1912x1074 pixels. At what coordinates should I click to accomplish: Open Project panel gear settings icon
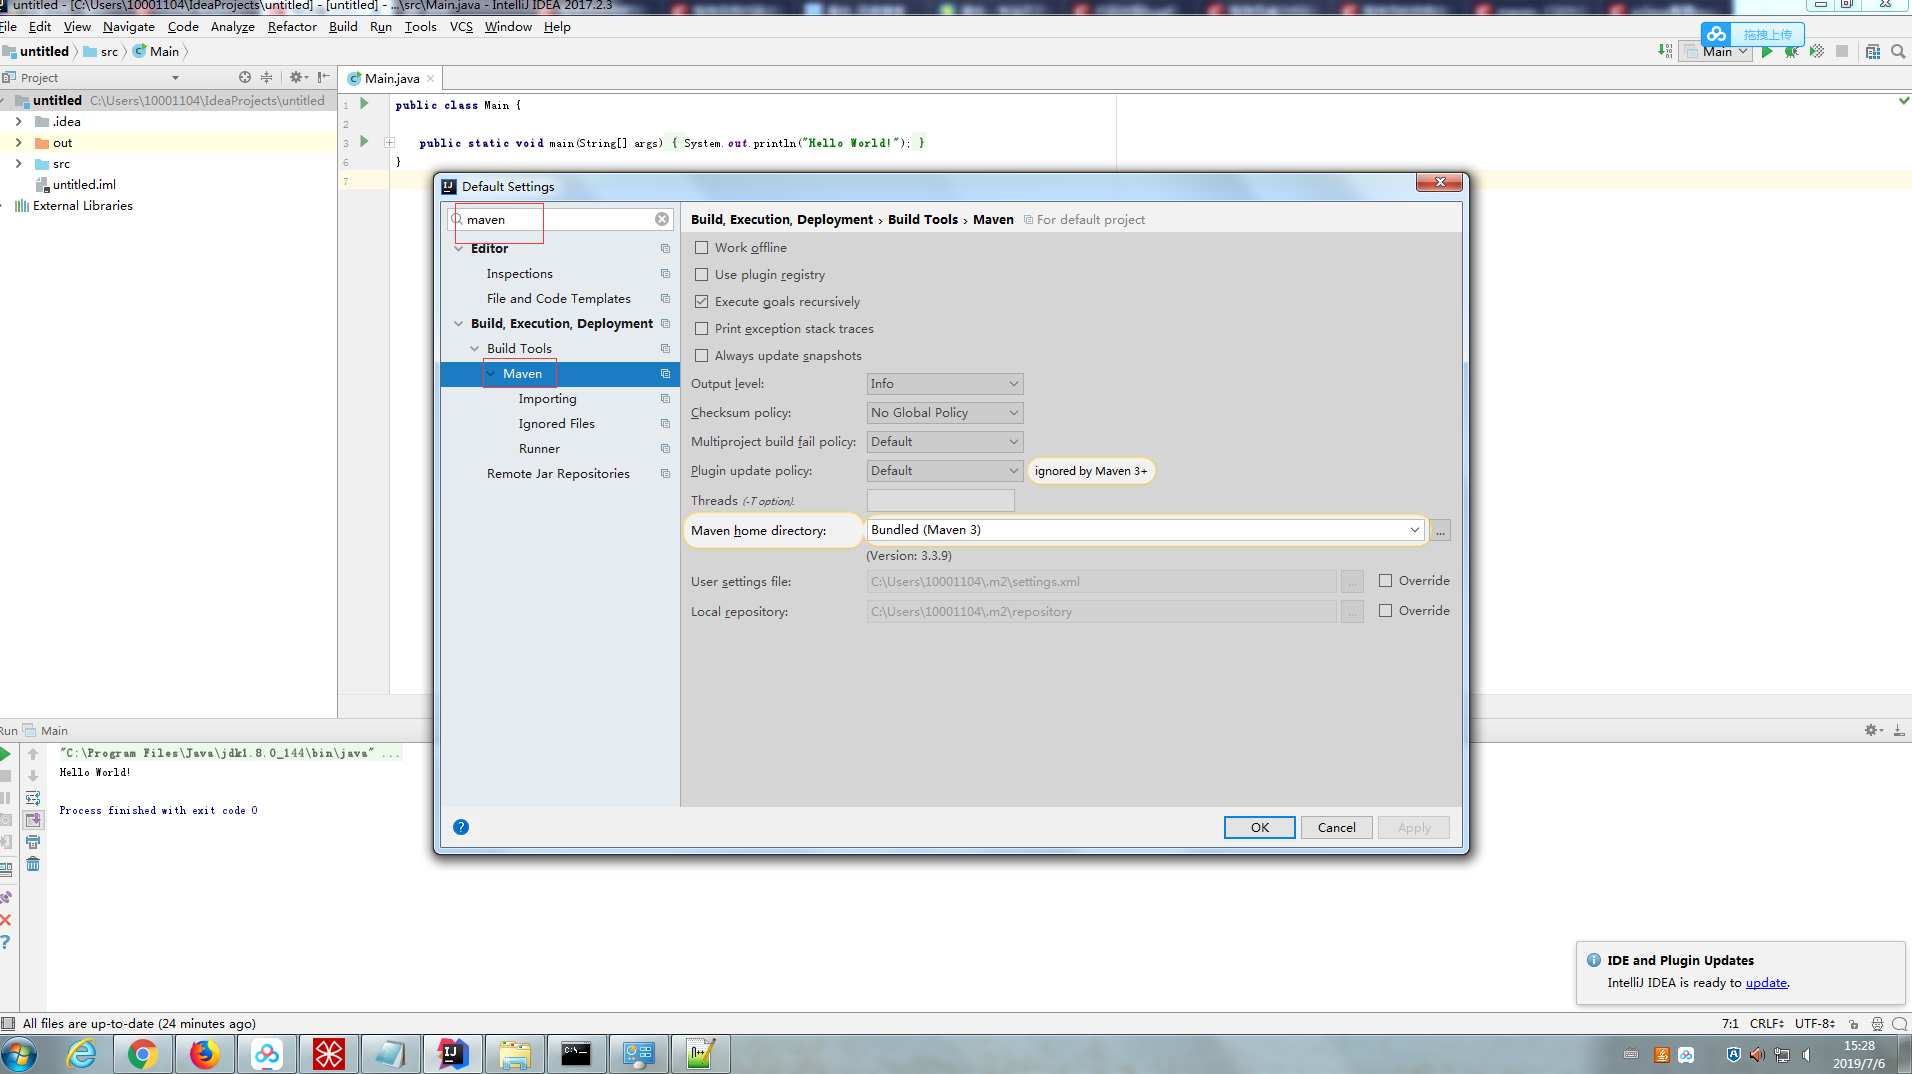coord(297,77)
